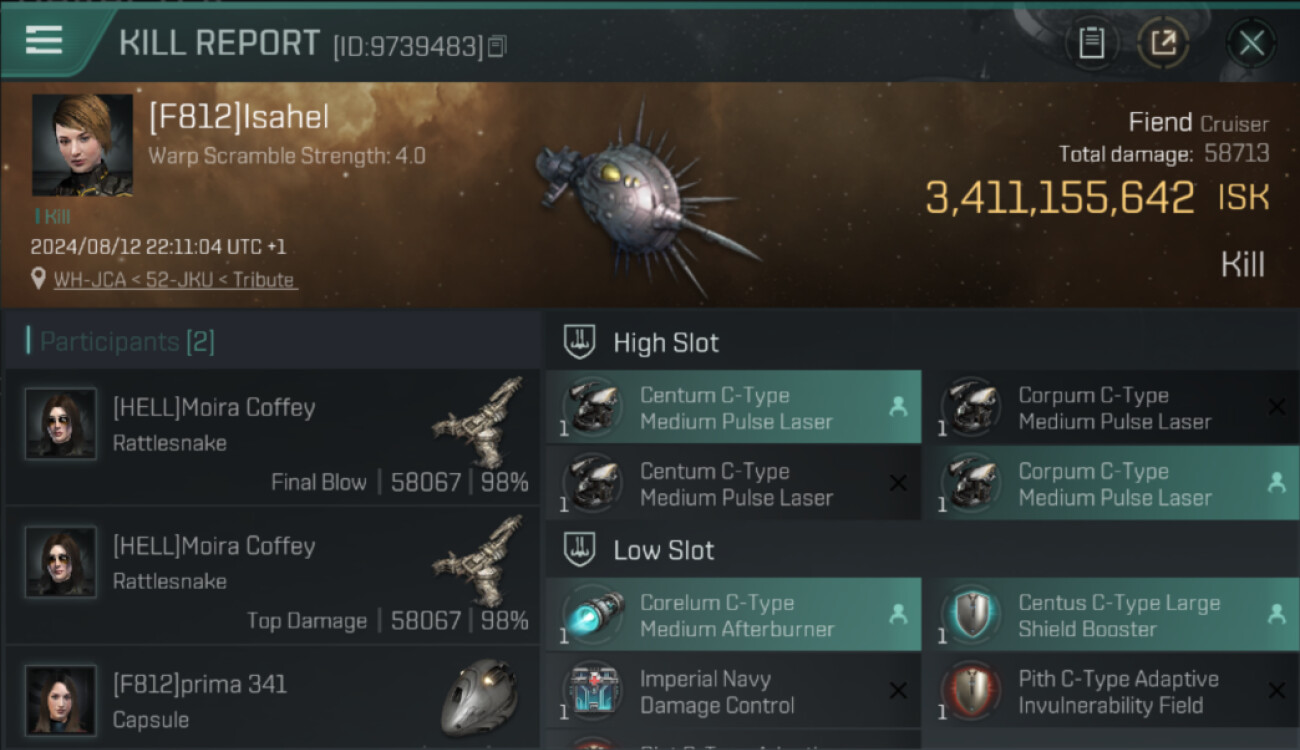The height and width of the screenshot is (750, 1300).
Task: View Isahel's pilot portrait
Action: [x=82, y=145]
